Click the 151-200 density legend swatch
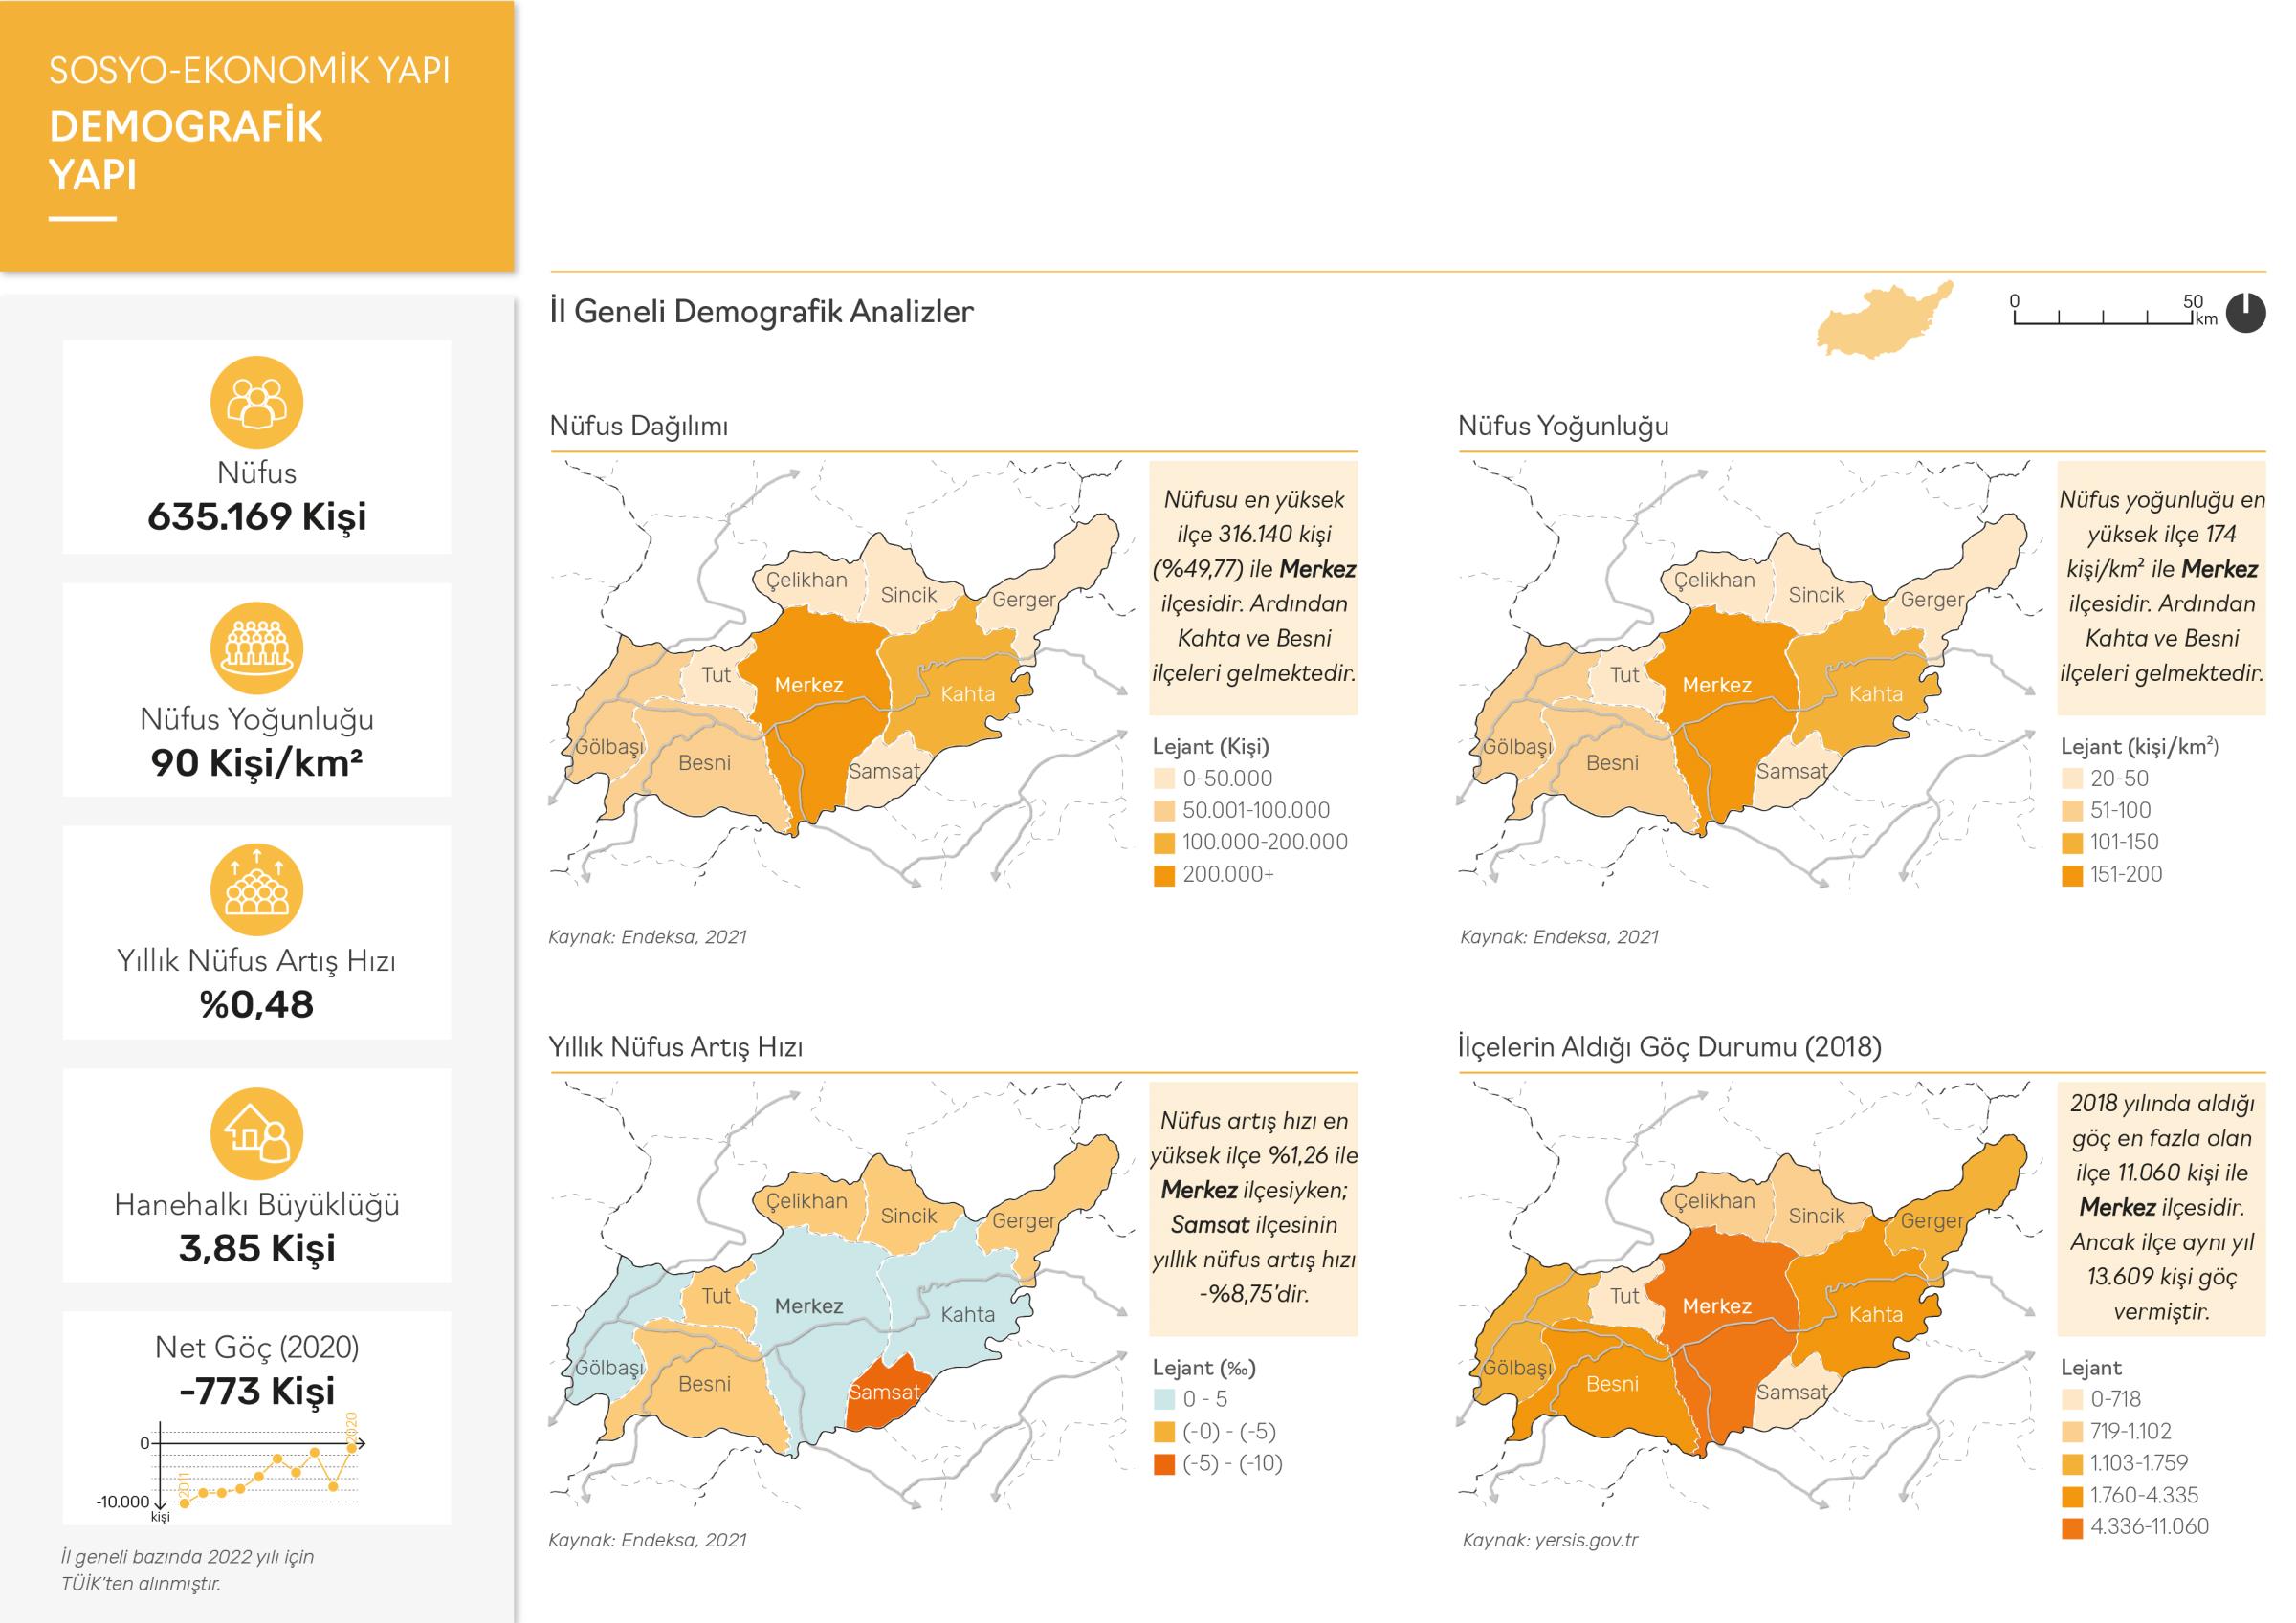Viewport: 2296px width, 1623px height. click(2072, 875)
